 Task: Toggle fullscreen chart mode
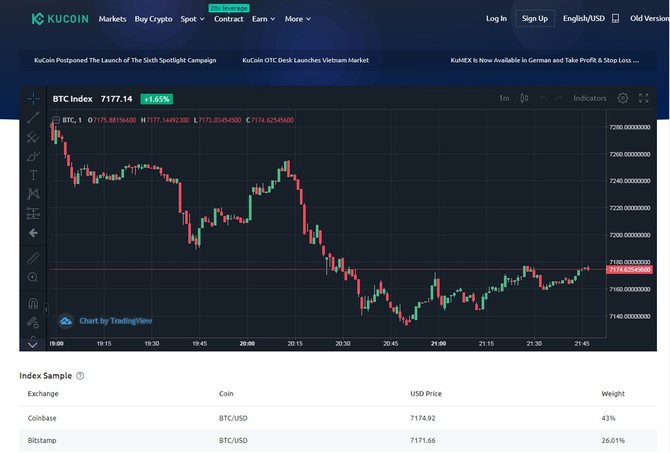643,98
